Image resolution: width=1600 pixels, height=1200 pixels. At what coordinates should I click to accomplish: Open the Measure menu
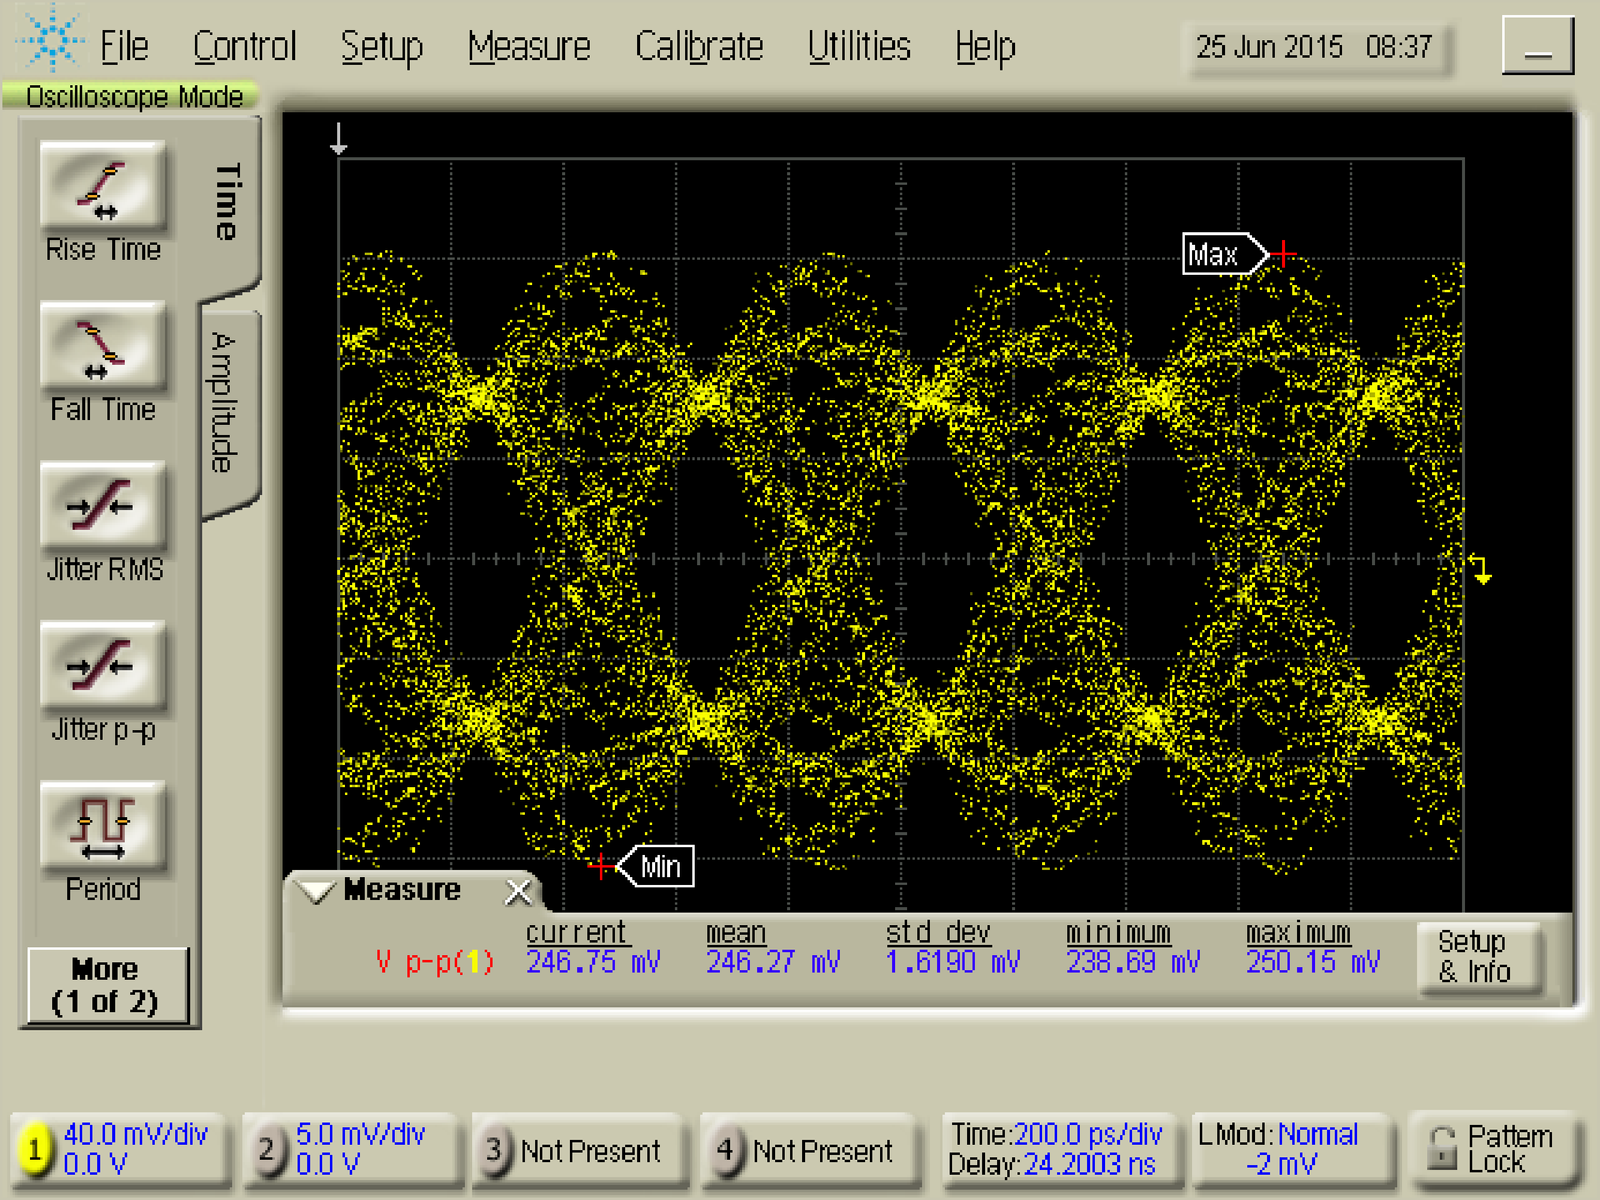[x=529, y=47]
